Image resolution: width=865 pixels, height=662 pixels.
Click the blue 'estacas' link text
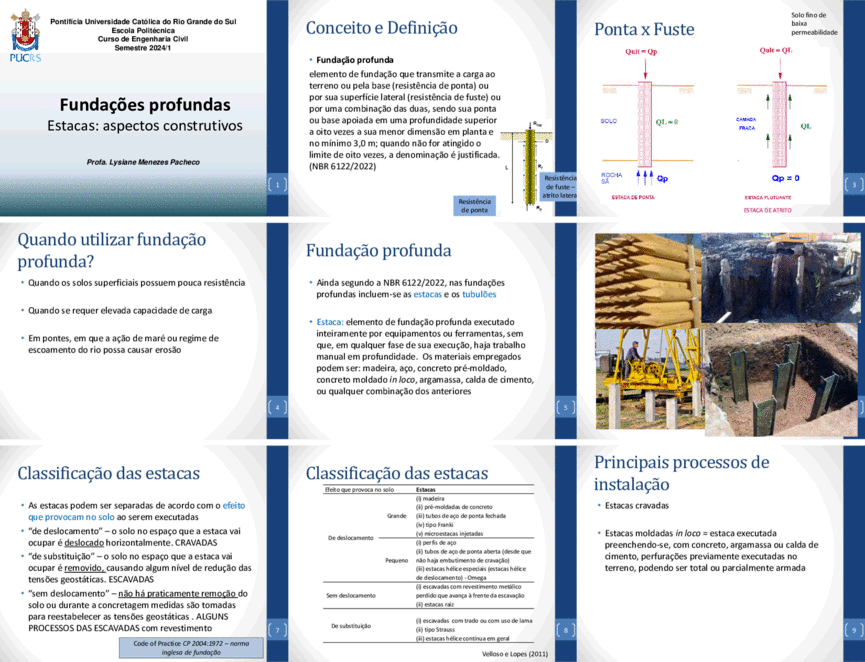428,295
